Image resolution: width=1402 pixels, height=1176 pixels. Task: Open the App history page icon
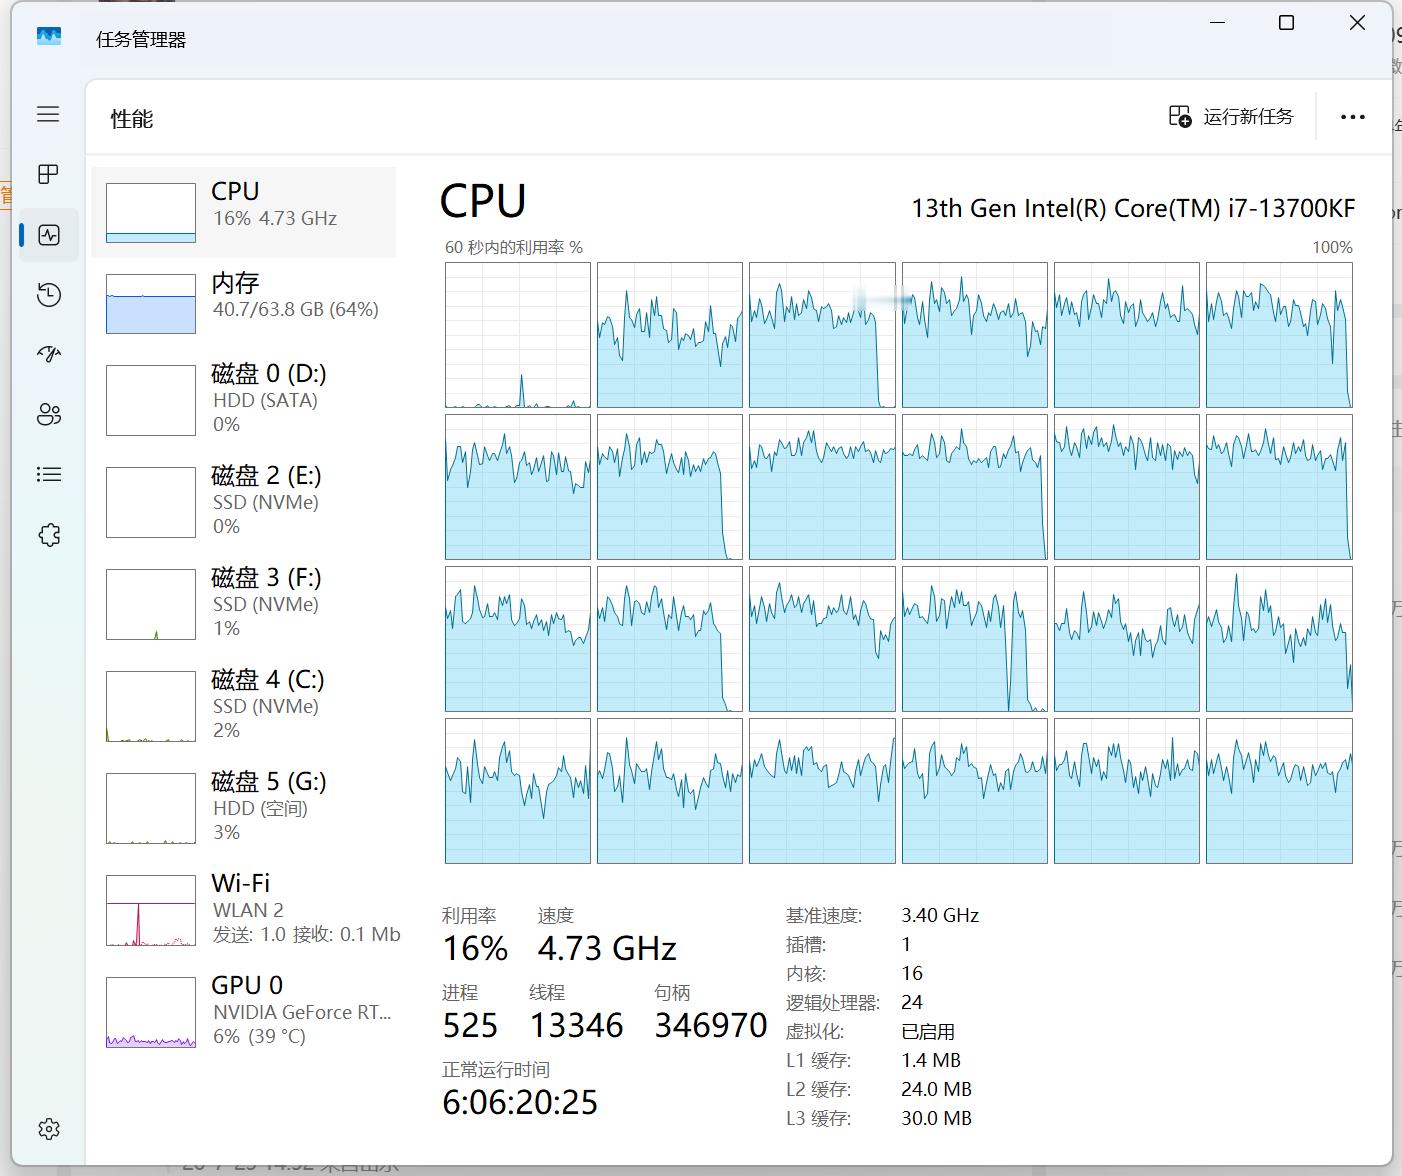pos(48,295)
